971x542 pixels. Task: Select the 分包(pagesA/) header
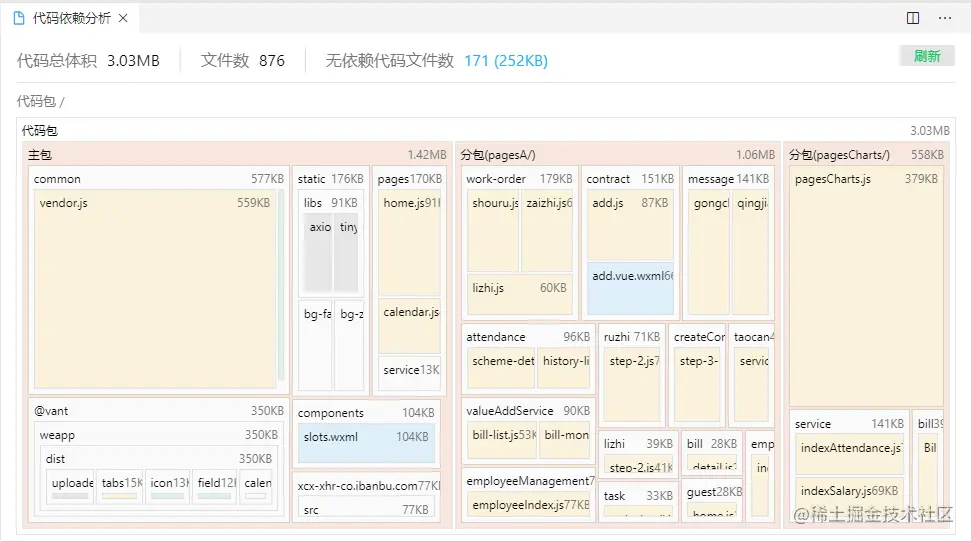[x=617, y=154]
